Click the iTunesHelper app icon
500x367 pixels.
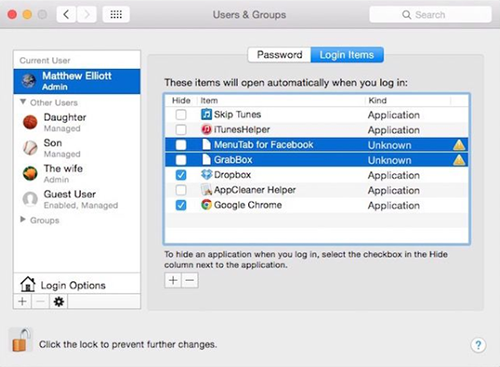tap(206, 129)
